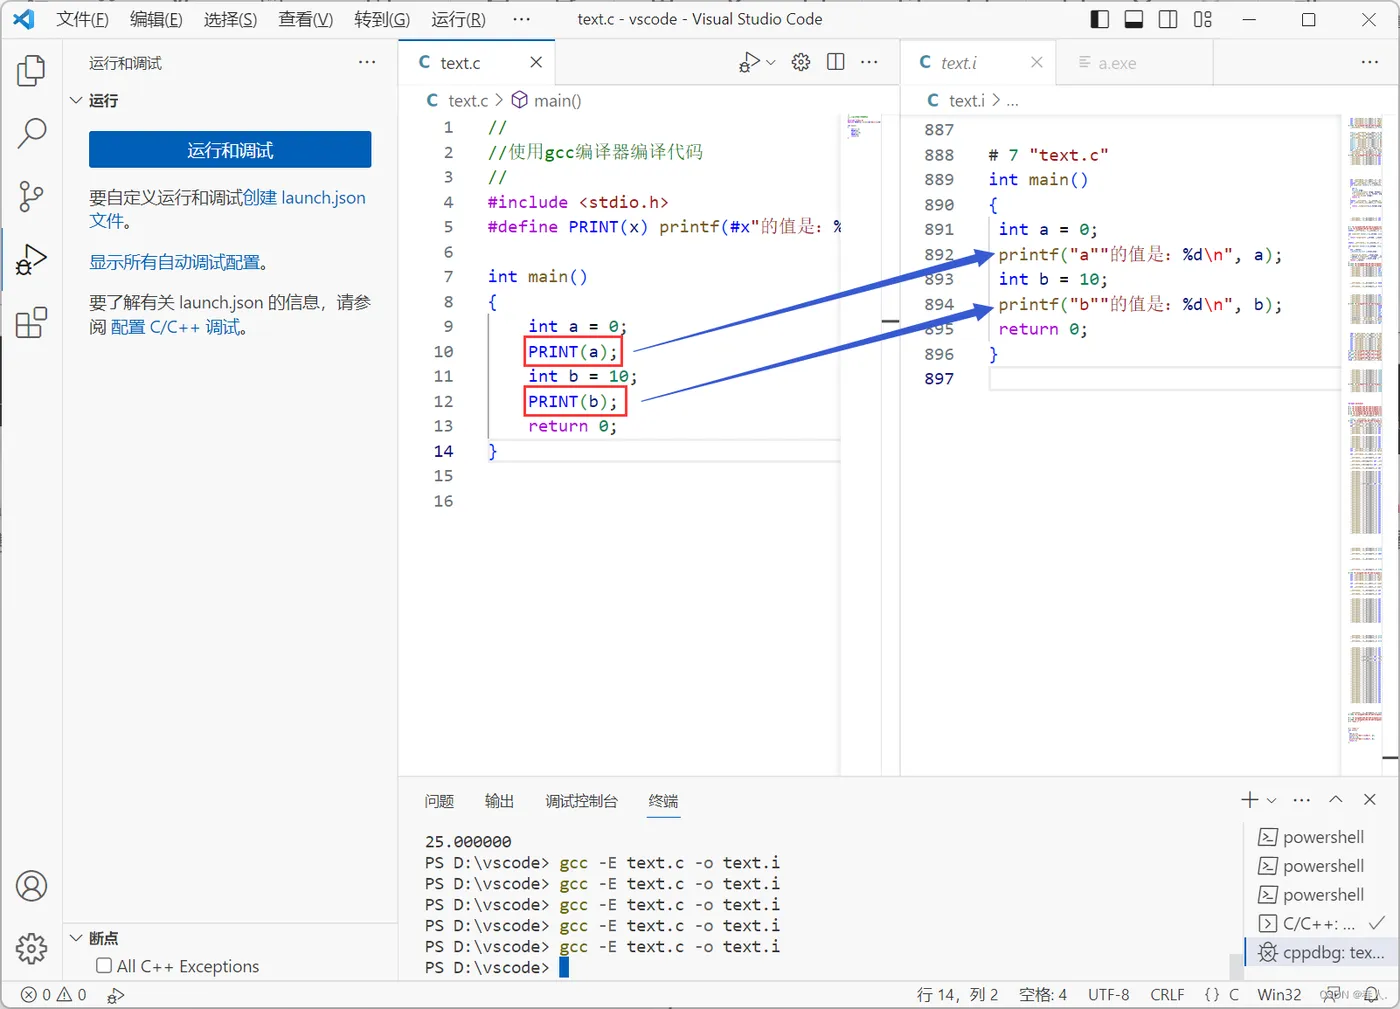Enable the All C++ Exceptions checkbox

point(104,966)
